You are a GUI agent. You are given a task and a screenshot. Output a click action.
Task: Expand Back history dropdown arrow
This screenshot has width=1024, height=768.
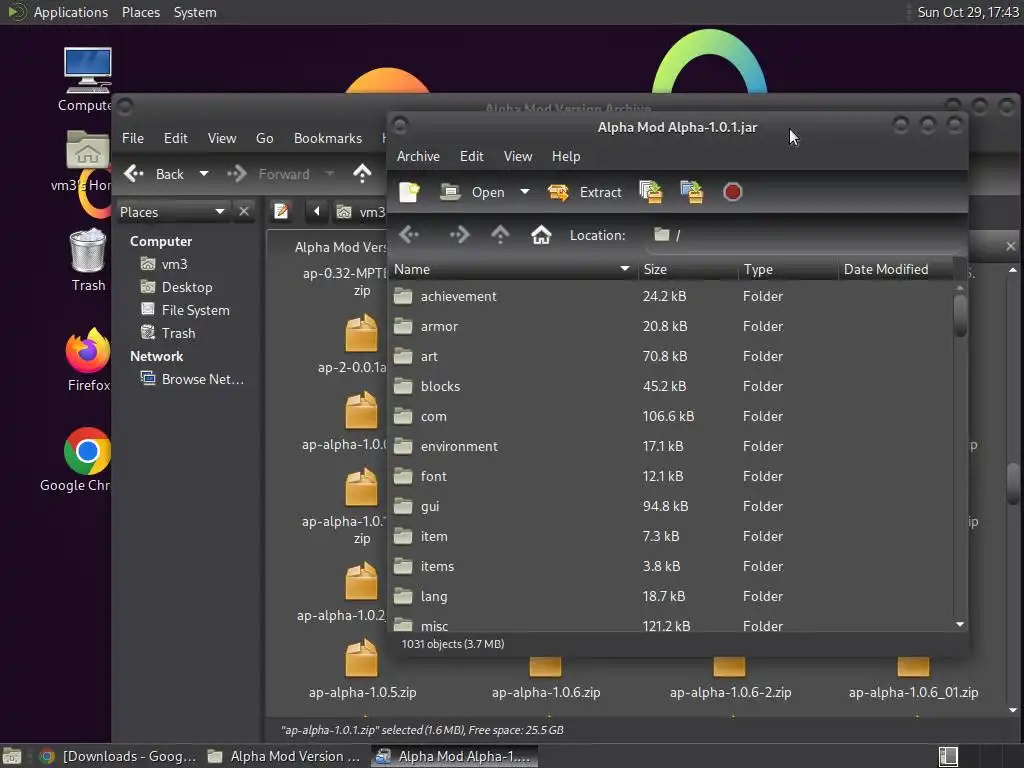204,174
